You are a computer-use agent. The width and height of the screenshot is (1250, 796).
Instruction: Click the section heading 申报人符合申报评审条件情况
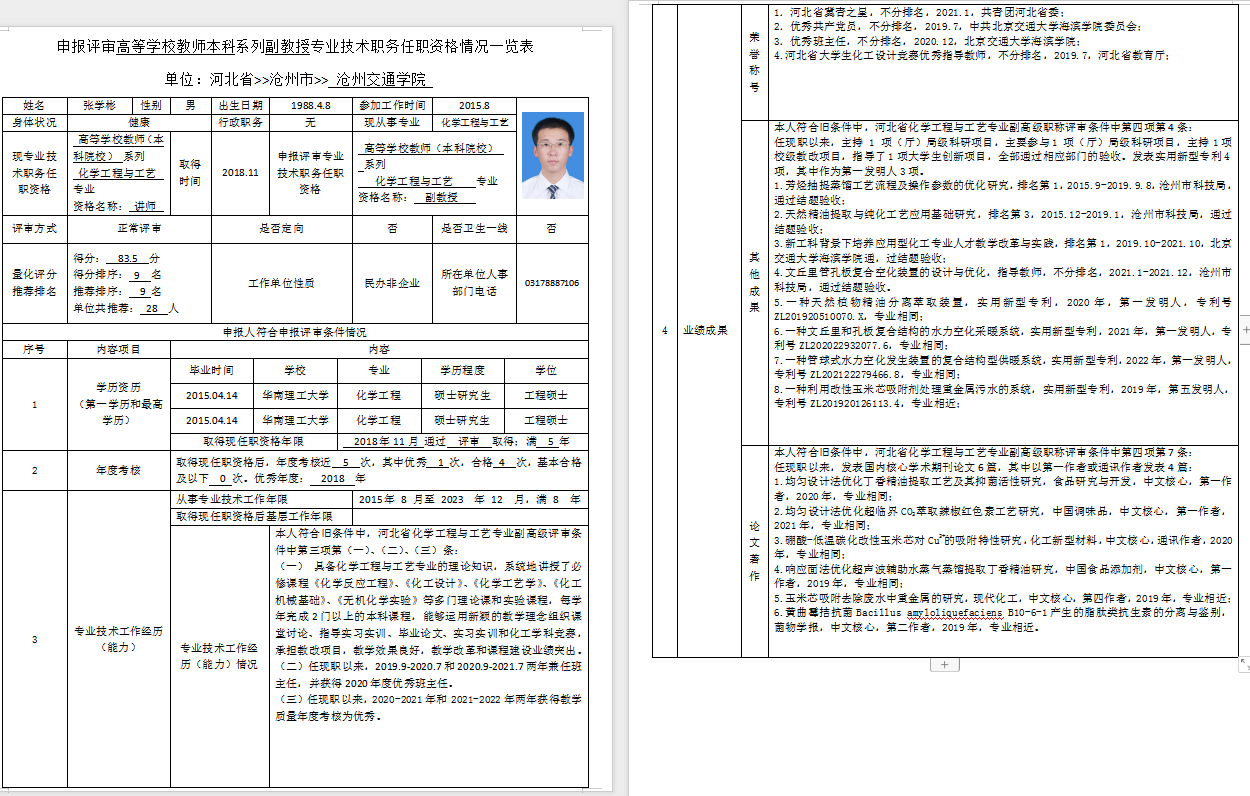point(294,331)
